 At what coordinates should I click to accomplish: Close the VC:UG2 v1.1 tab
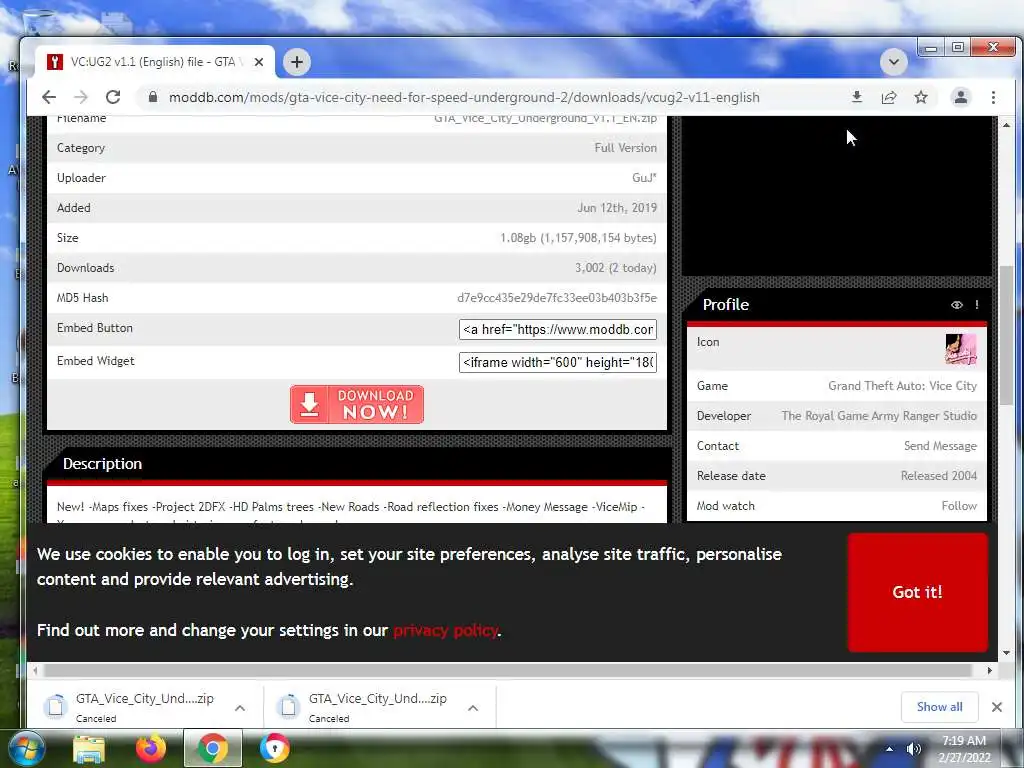pyautogui.click(x=259, y=62)
